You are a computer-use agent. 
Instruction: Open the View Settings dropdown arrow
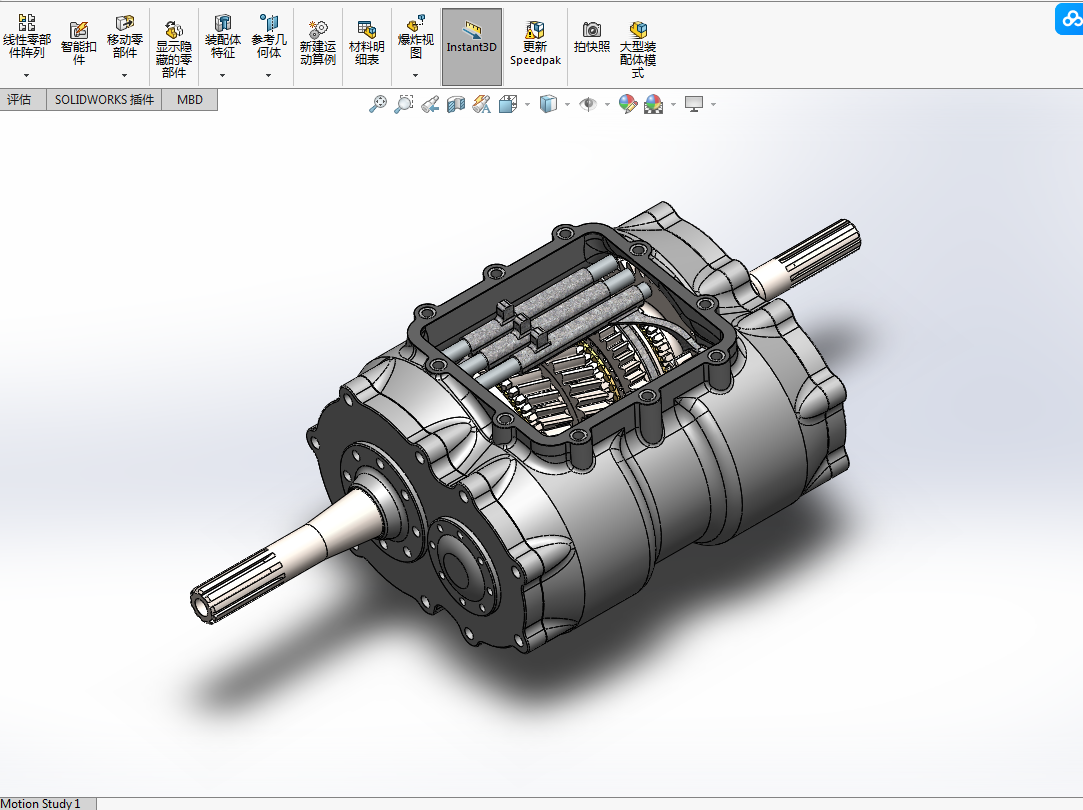pyautogui.click(x=713, y=105)
